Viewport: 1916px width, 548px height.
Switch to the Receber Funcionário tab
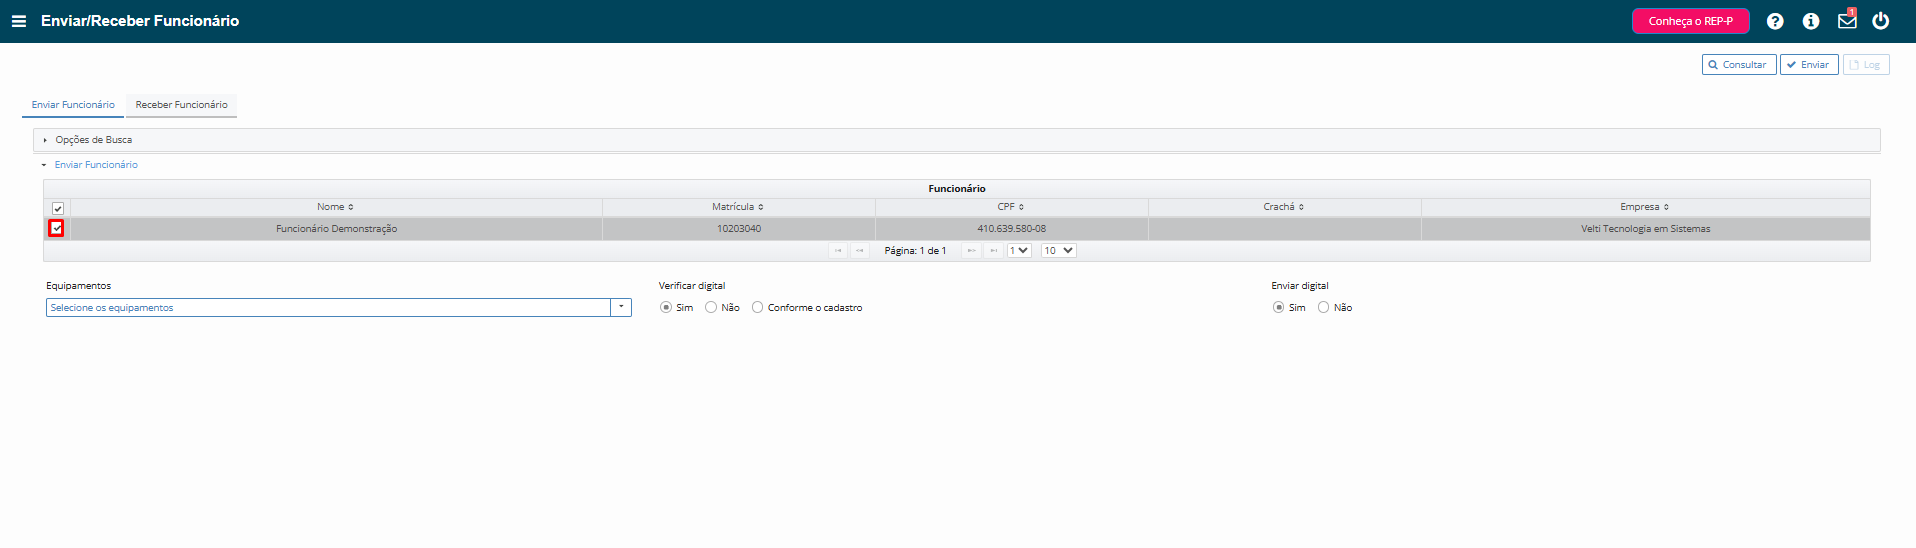181,105
